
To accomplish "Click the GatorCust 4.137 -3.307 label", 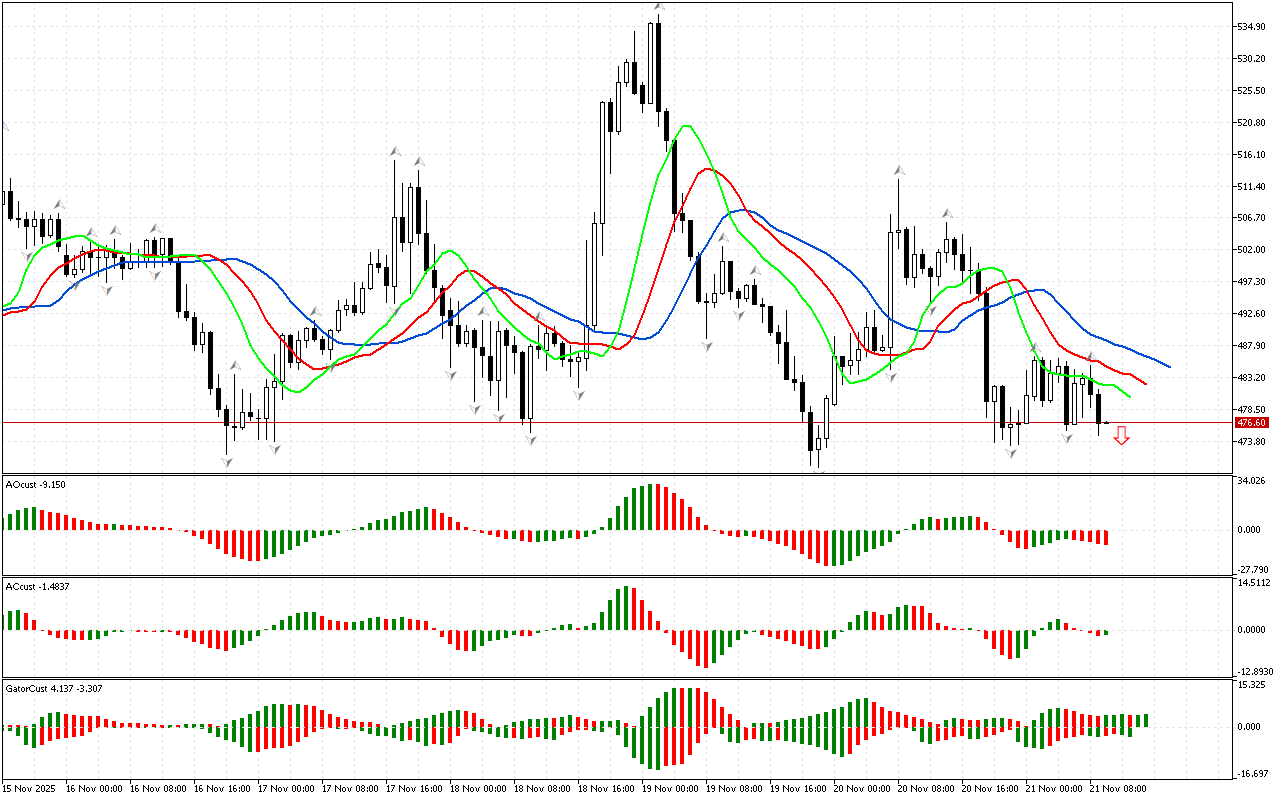I will [x=53, y=688].
